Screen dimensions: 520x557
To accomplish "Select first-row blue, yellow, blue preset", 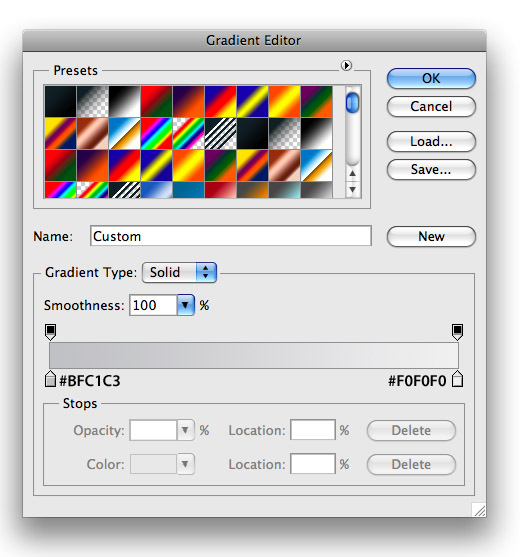I will (252, 102).
